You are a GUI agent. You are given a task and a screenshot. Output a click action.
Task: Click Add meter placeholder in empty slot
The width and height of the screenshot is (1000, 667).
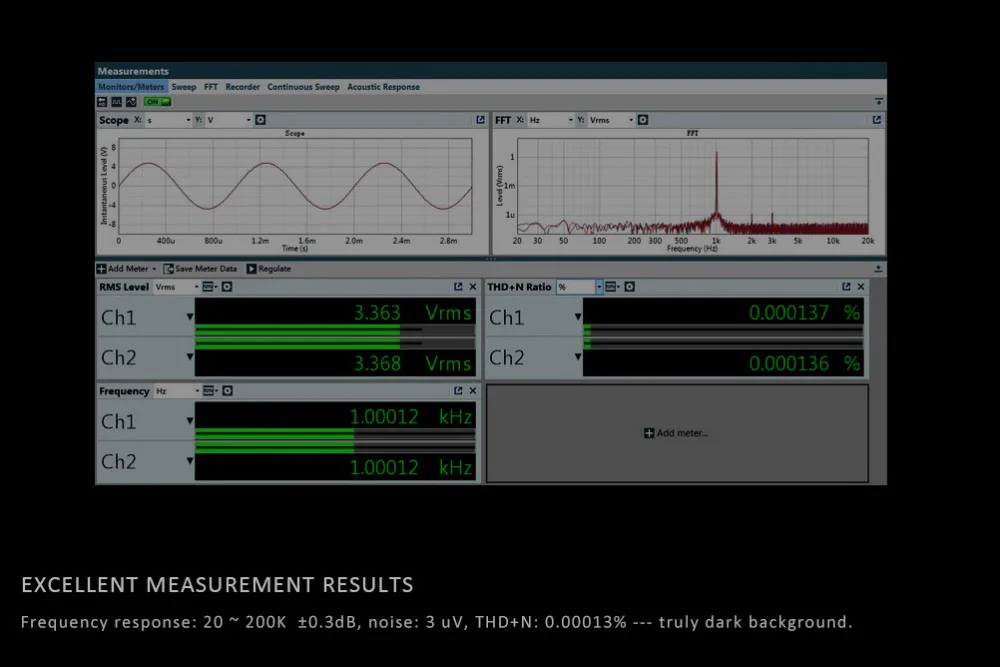[x=676, y=433]
